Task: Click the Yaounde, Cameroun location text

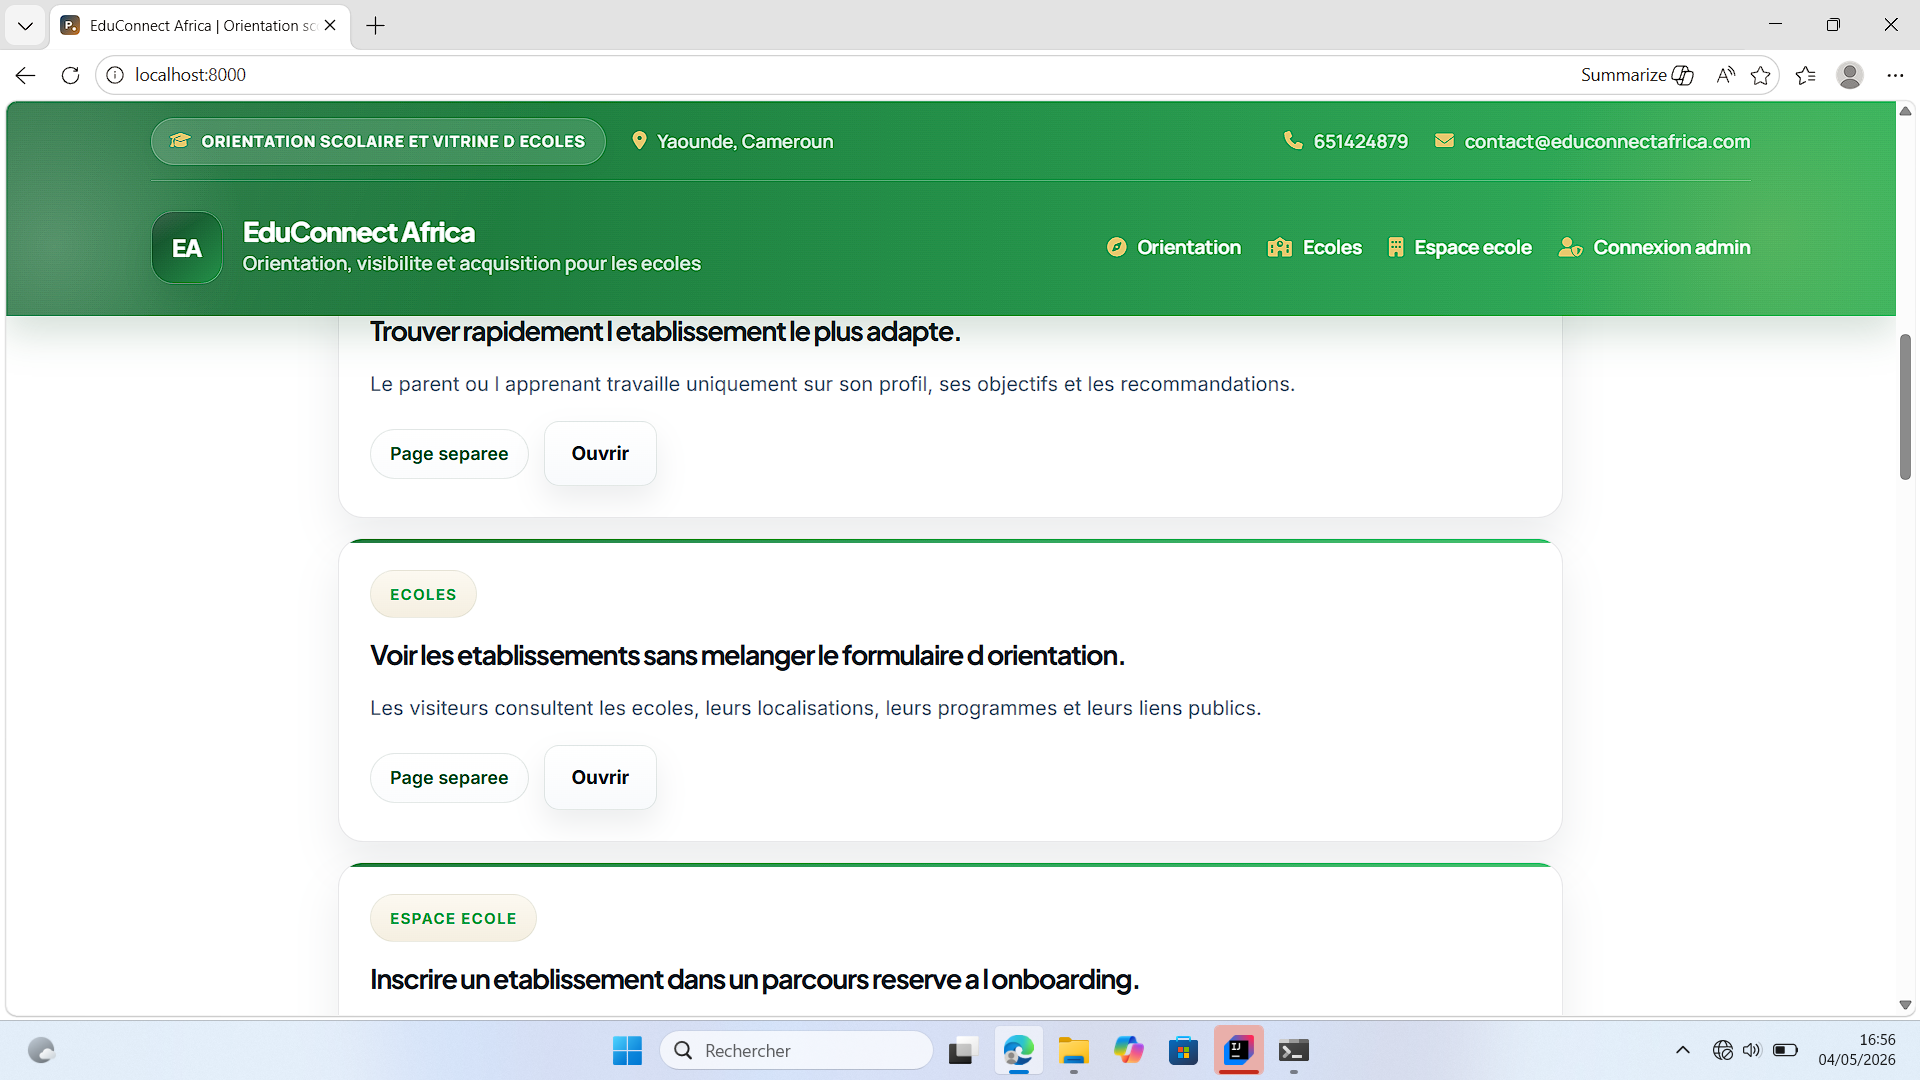Action: 745,142
